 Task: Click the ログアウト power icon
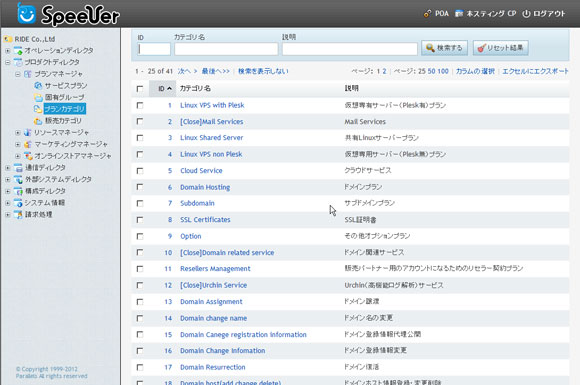526,14
